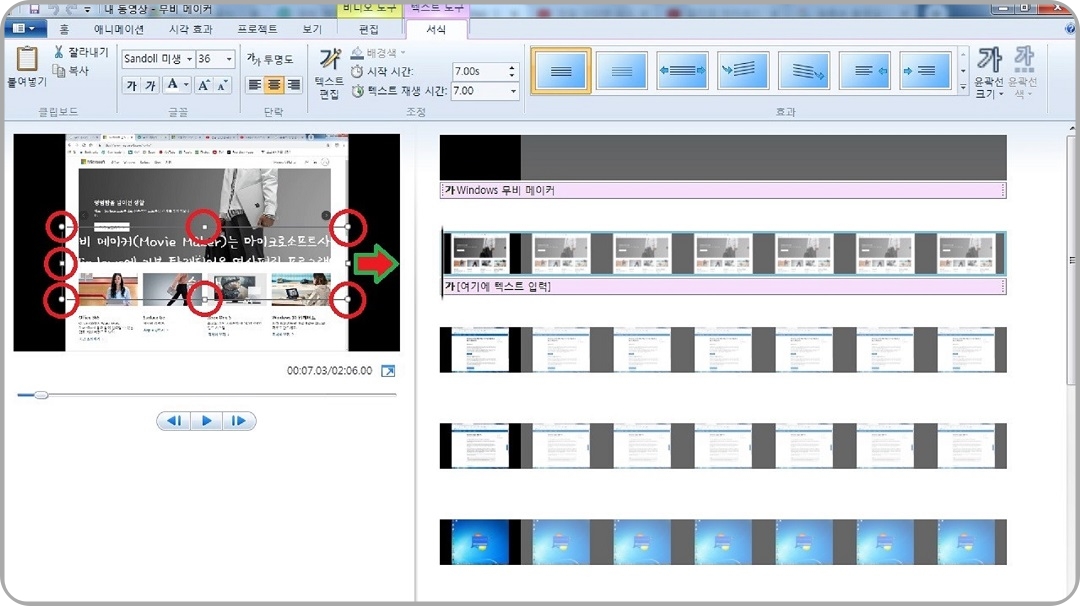Viewport: 1080px width, 606px height.
Task: Increase font size with grow-font icon
Action: 204,85
